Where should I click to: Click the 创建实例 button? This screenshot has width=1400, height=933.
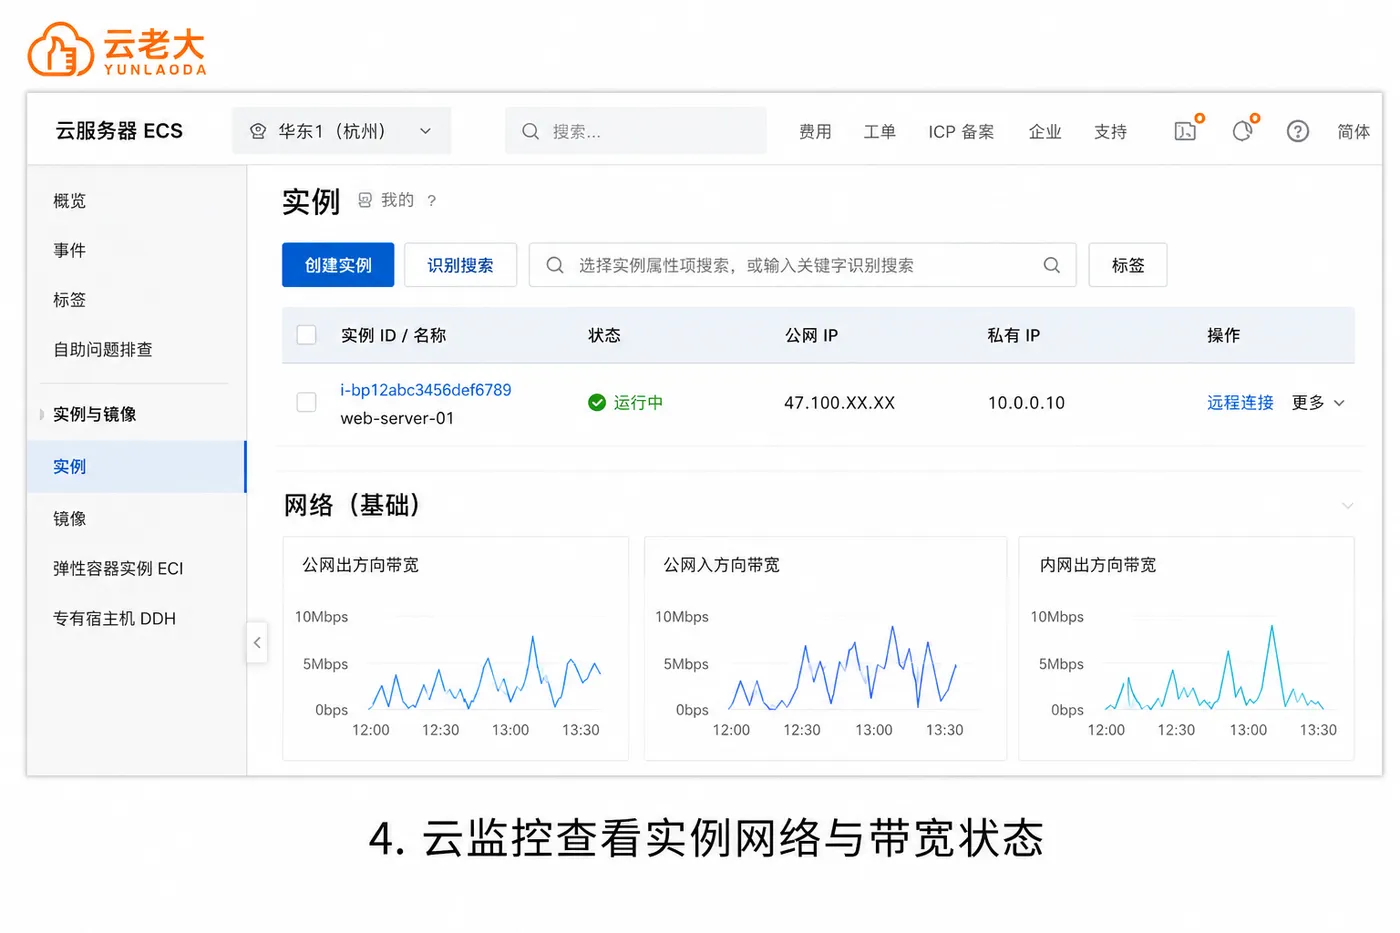tap(338, 265)
